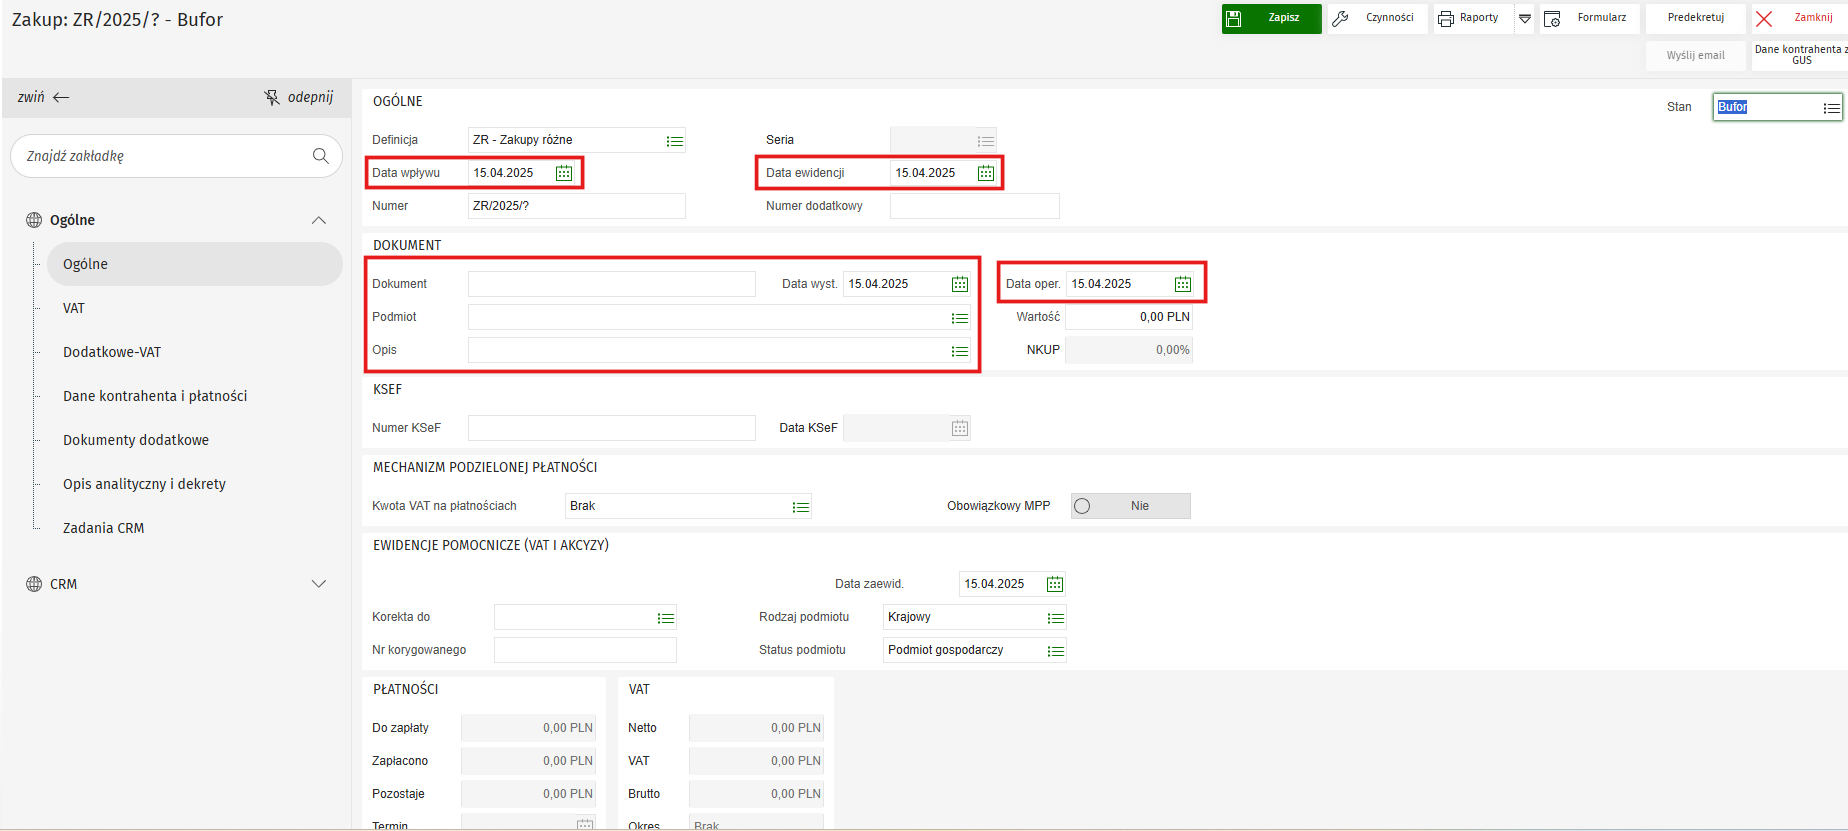This screenshot has width=1848, height=831.
Task: Click the Podmiot list icon
Action: (x=960, y=318)
